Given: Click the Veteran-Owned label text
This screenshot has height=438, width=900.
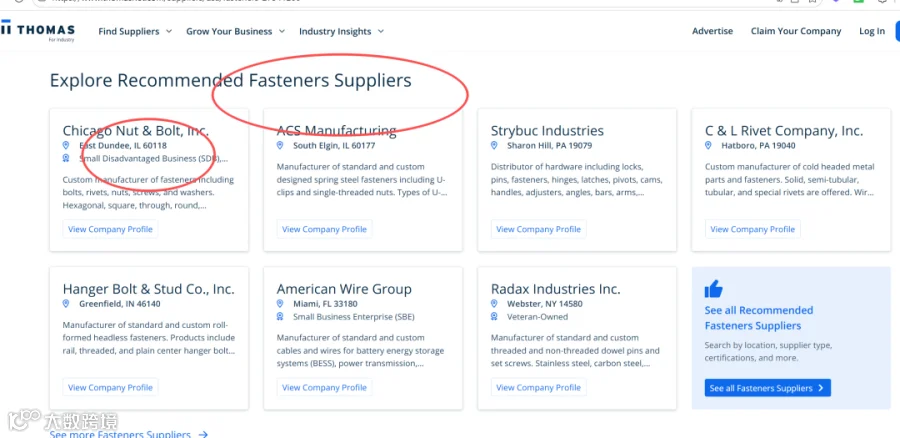Looking at the screenshot, I should click(537, 317).
